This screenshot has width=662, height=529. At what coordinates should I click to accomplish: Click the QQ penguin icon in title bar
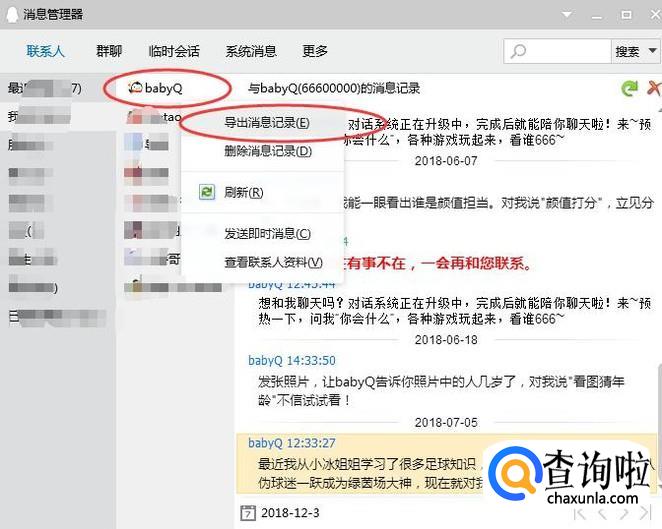coord(12,14)
